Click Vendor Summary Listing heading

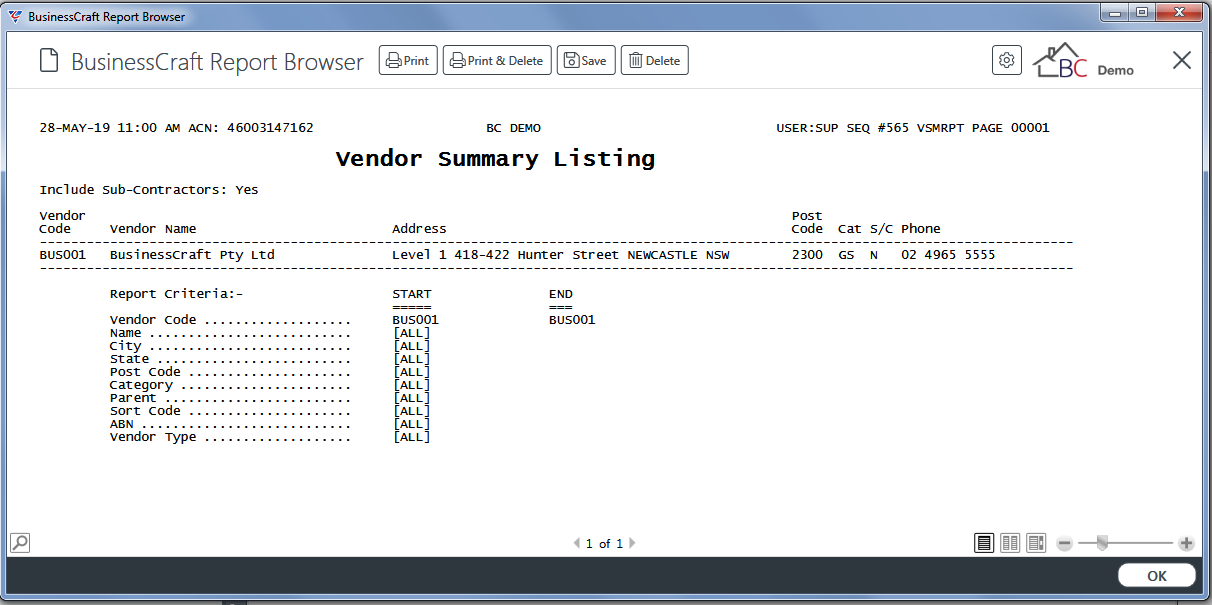[x=495, y=159]
